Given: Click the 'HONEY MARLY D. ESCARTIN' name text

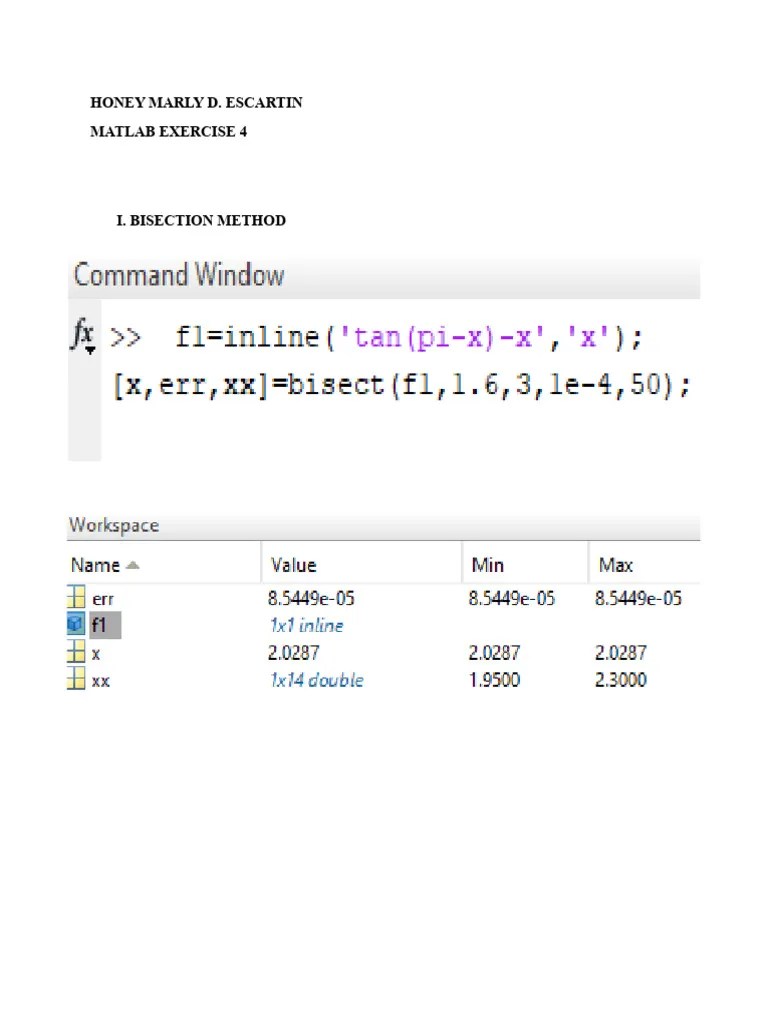Looking at the screenshot, I should pyautogui.click(x=196, y=103).
